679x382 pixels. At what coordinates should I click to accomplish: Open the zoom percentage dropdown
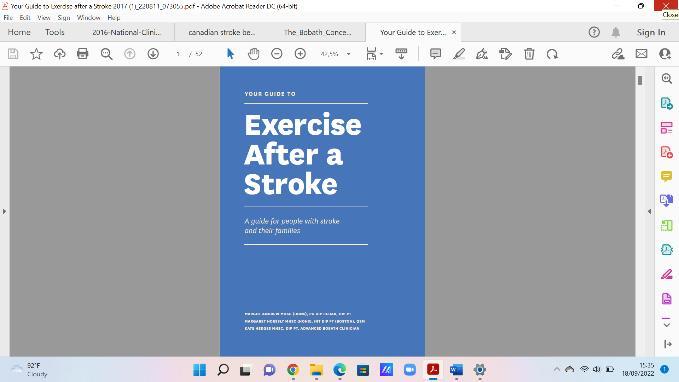349,54
